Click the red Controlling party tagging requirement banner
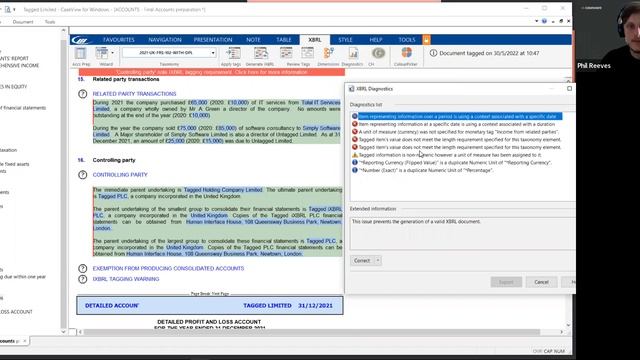The image size is (640, 360). tap(212, 72)
